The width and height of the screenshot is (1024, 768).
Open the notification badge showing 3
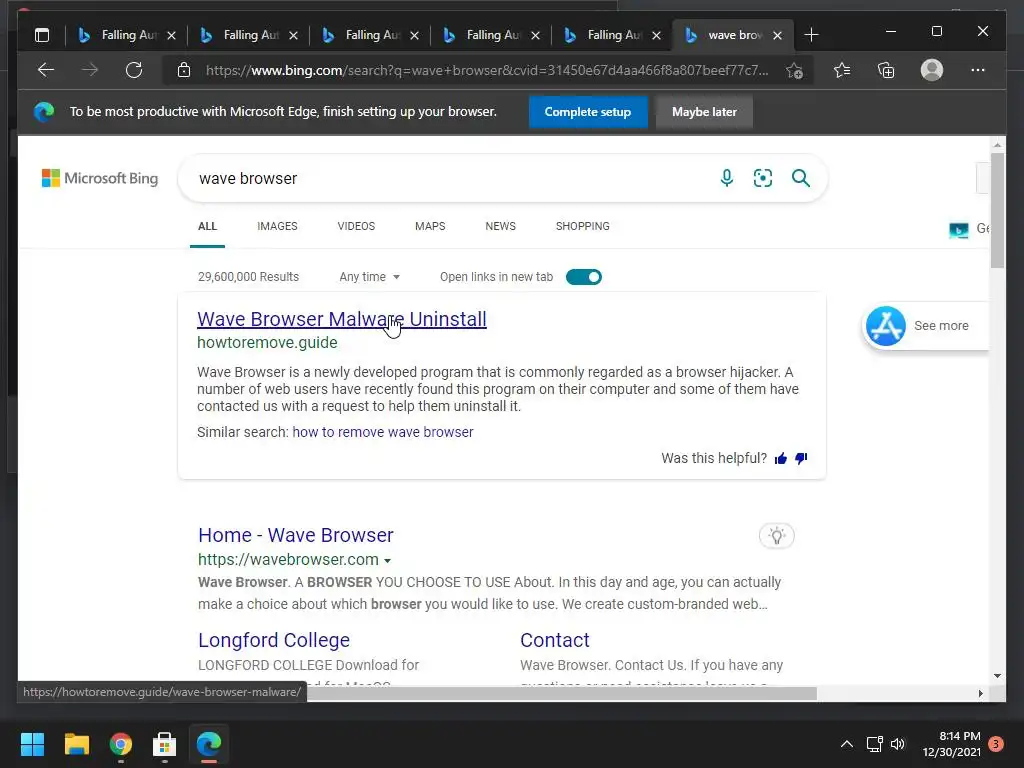pyautogui.click(x=996, y=744)
